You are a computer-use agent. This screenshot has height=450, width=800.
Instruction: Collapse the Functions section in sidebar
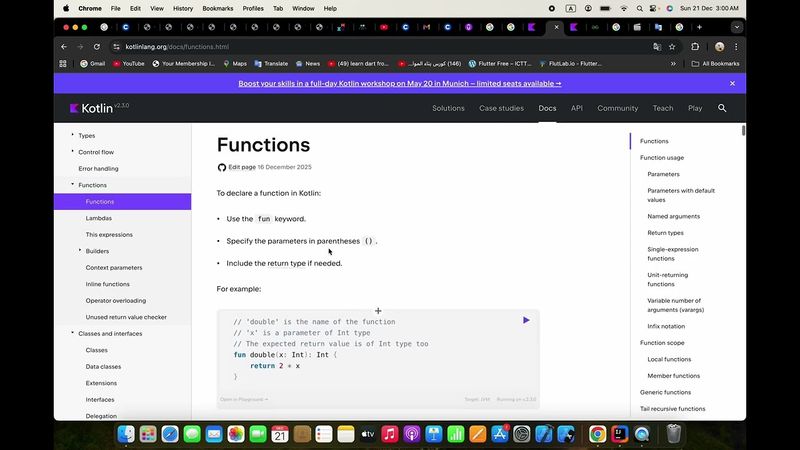tap(73, 185)
